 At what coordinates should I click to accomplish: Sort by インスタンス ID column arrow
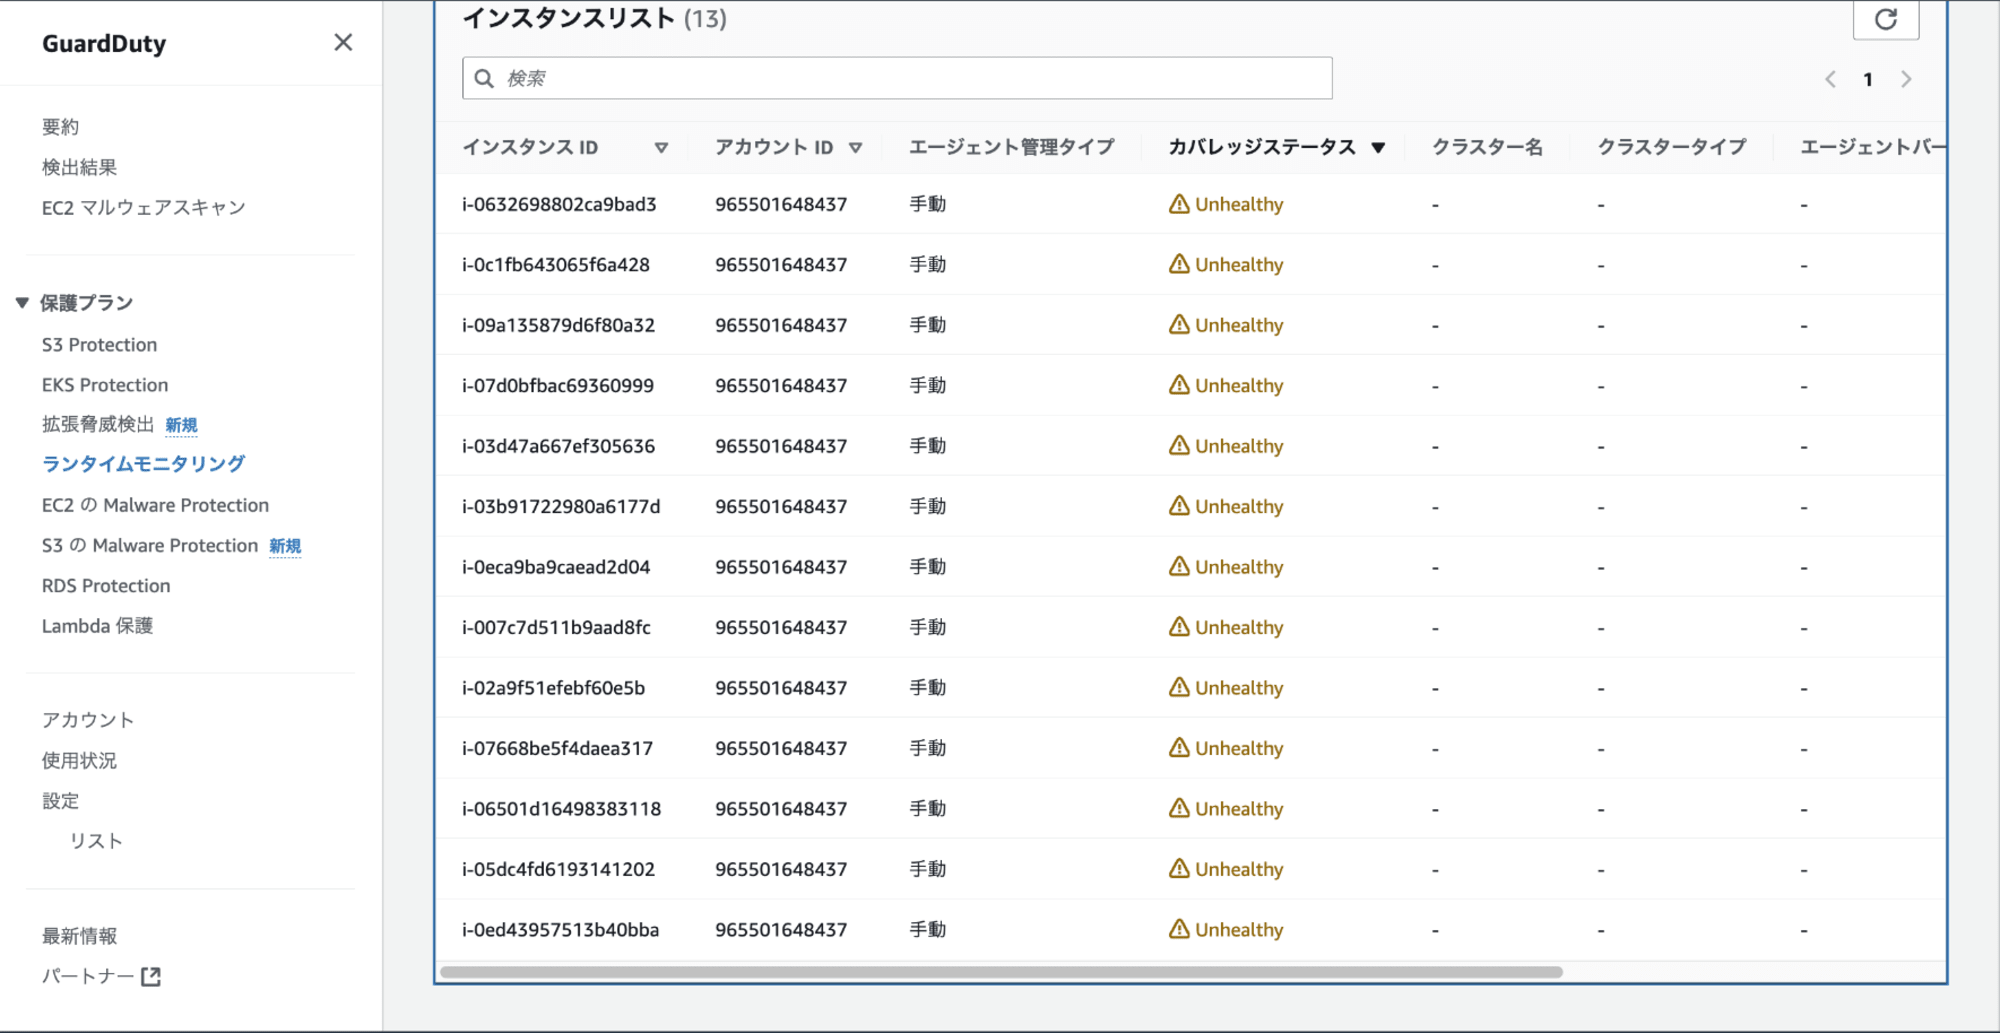[661, 148]
